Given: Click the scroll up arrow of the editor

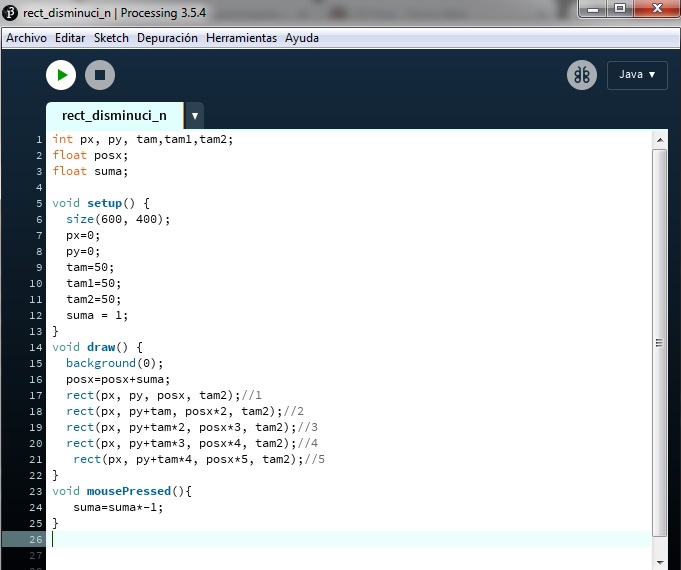Looking at the screenshot, I should tap(659, 139).
